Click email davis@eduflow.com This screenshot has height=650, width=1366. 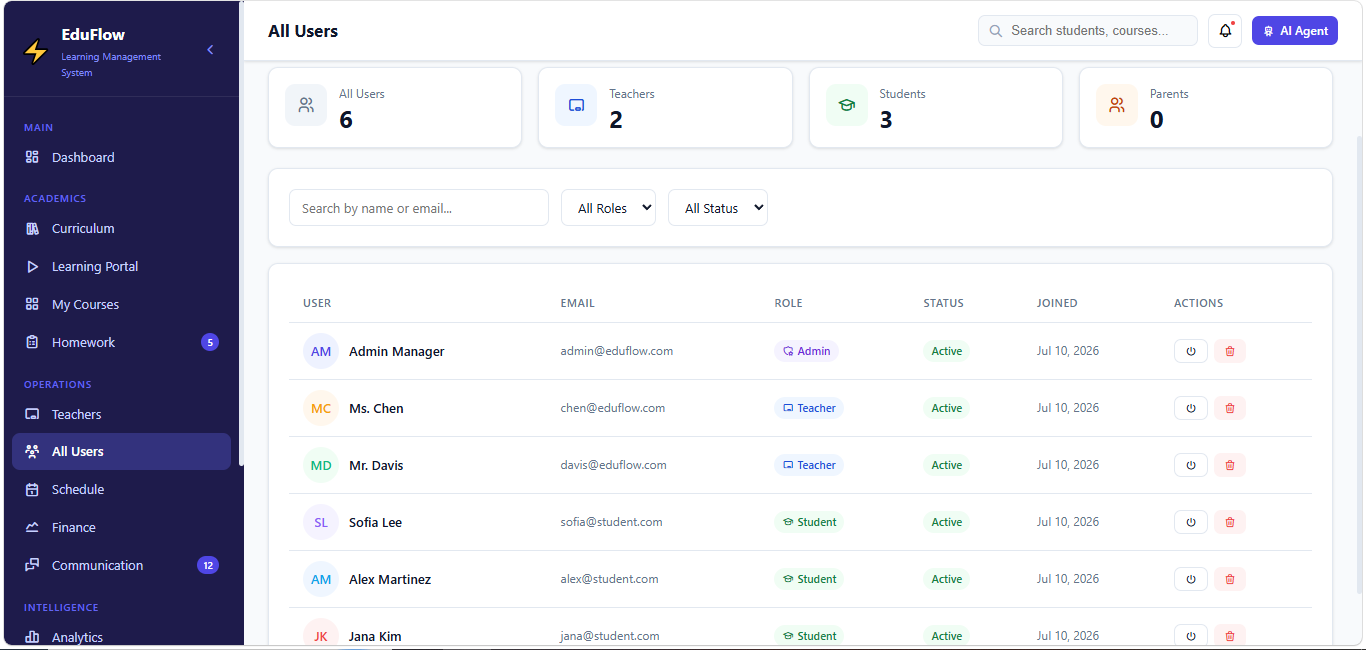[614, 465]
